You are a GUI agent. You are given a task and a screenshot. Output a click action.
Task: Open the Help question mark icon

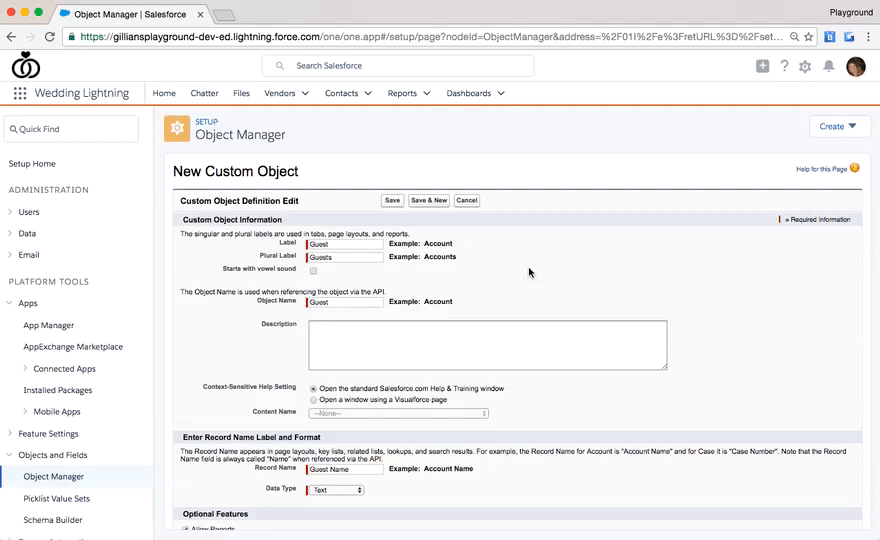[x=784, y=66]
